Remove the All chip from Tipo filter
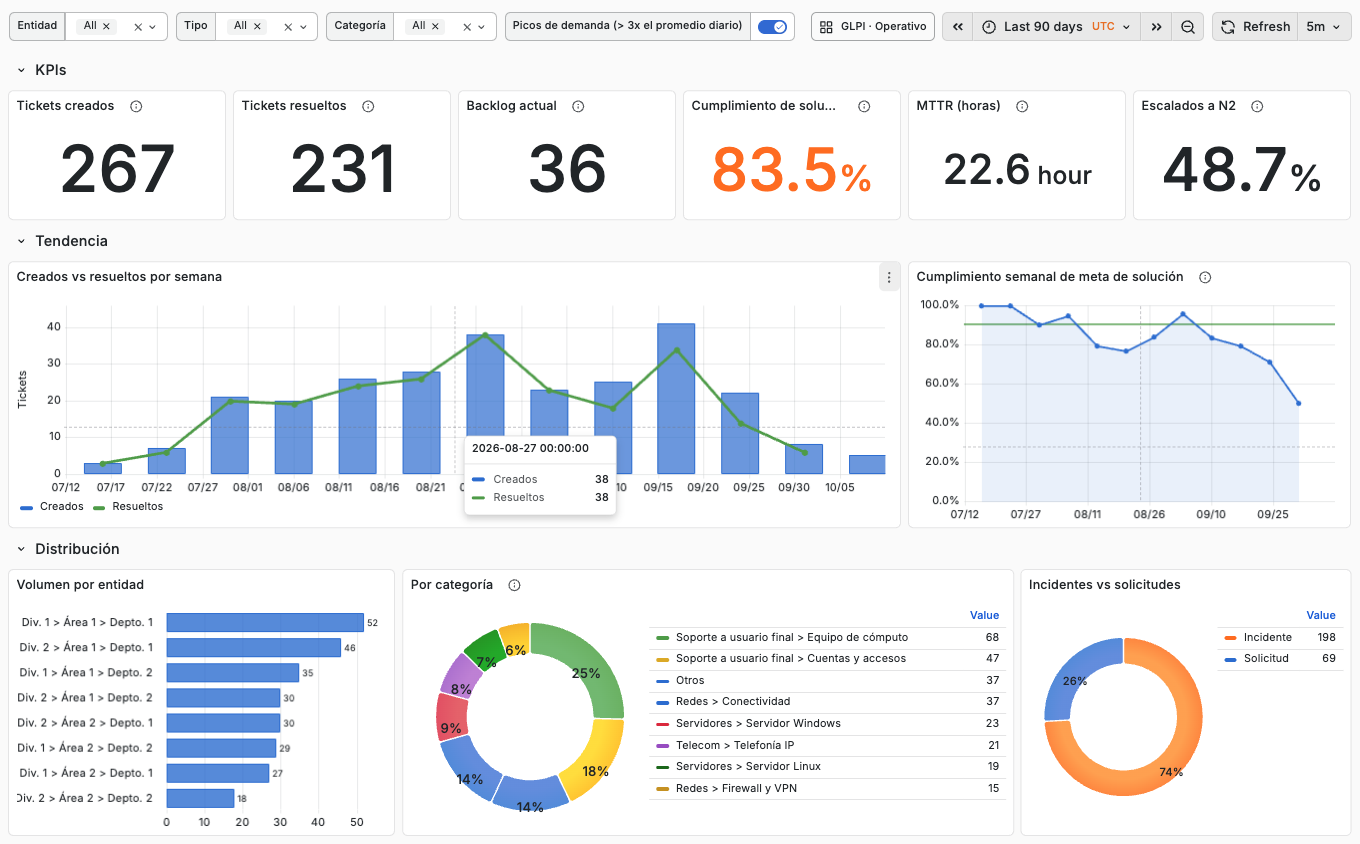Screen dimensions: 1360x844 256,26
